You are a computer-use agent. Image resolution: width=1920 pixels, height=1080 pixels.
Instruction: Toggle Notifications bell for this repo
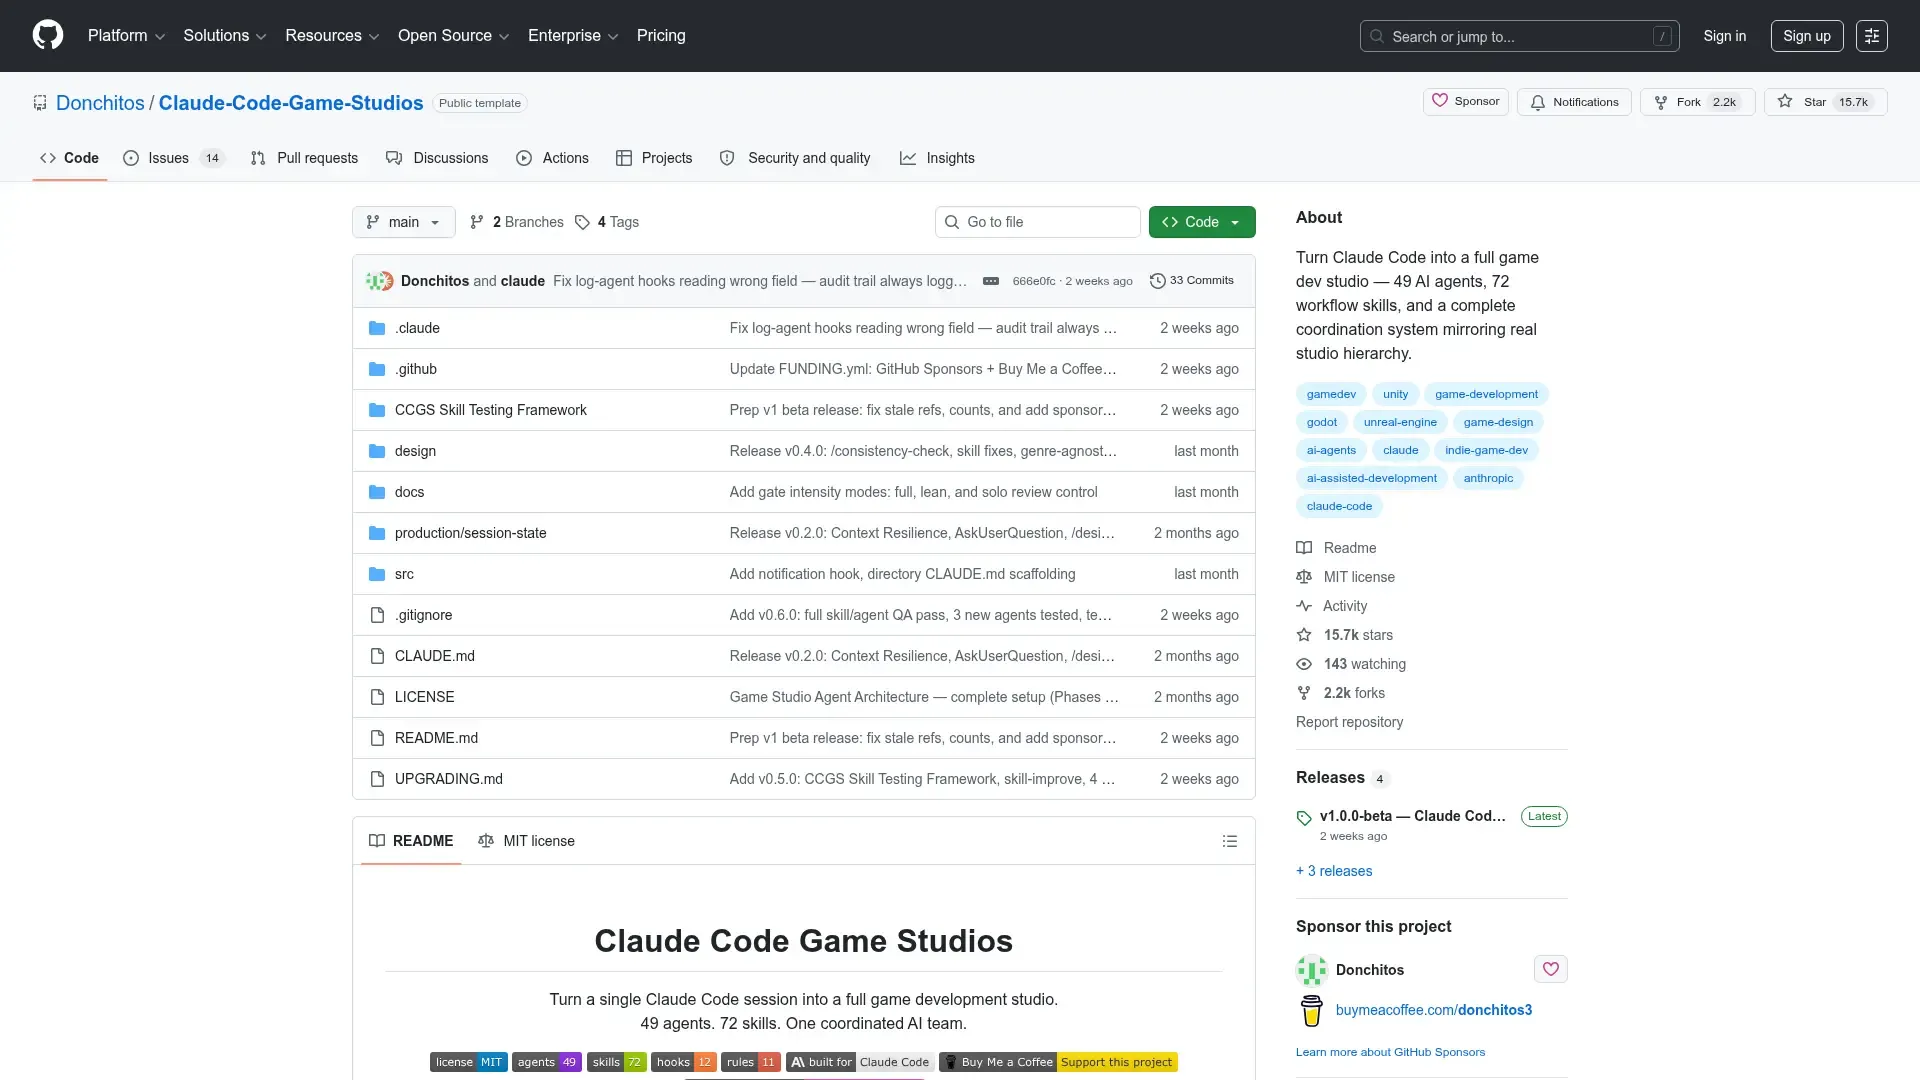pos(1574,102)
